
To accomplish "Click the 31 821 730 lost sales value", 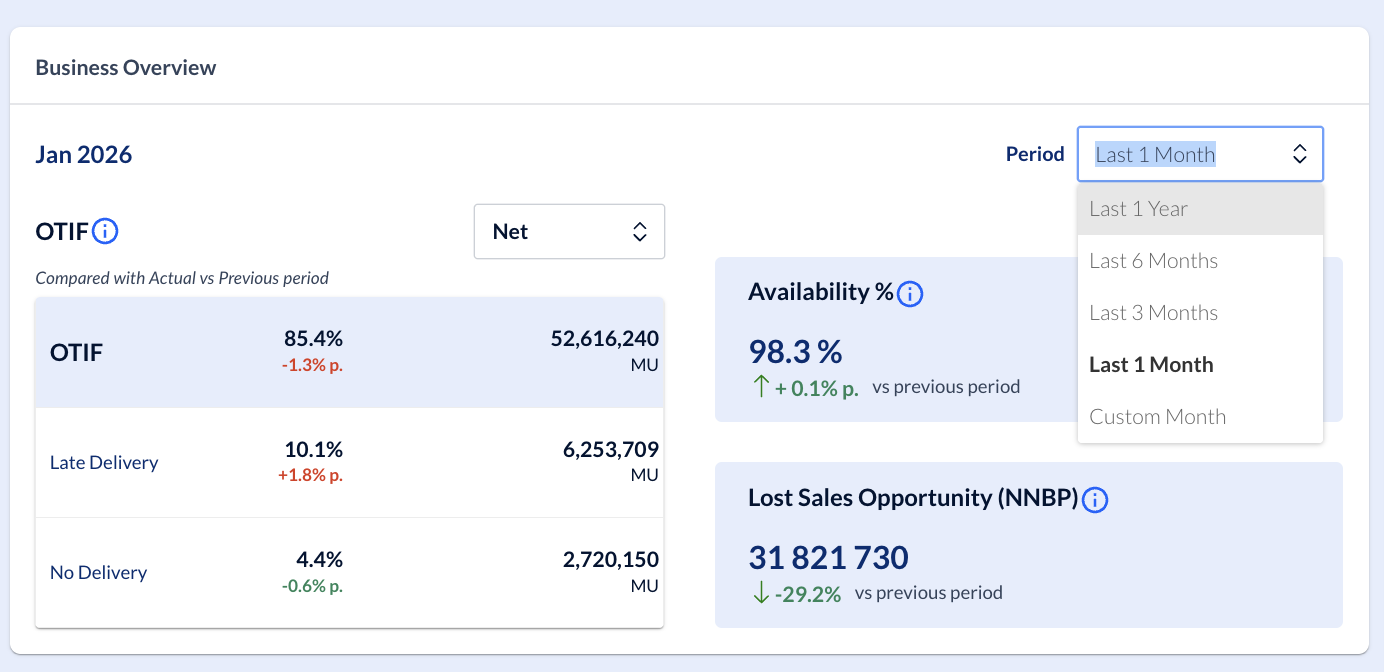I will tap(828, 557).
